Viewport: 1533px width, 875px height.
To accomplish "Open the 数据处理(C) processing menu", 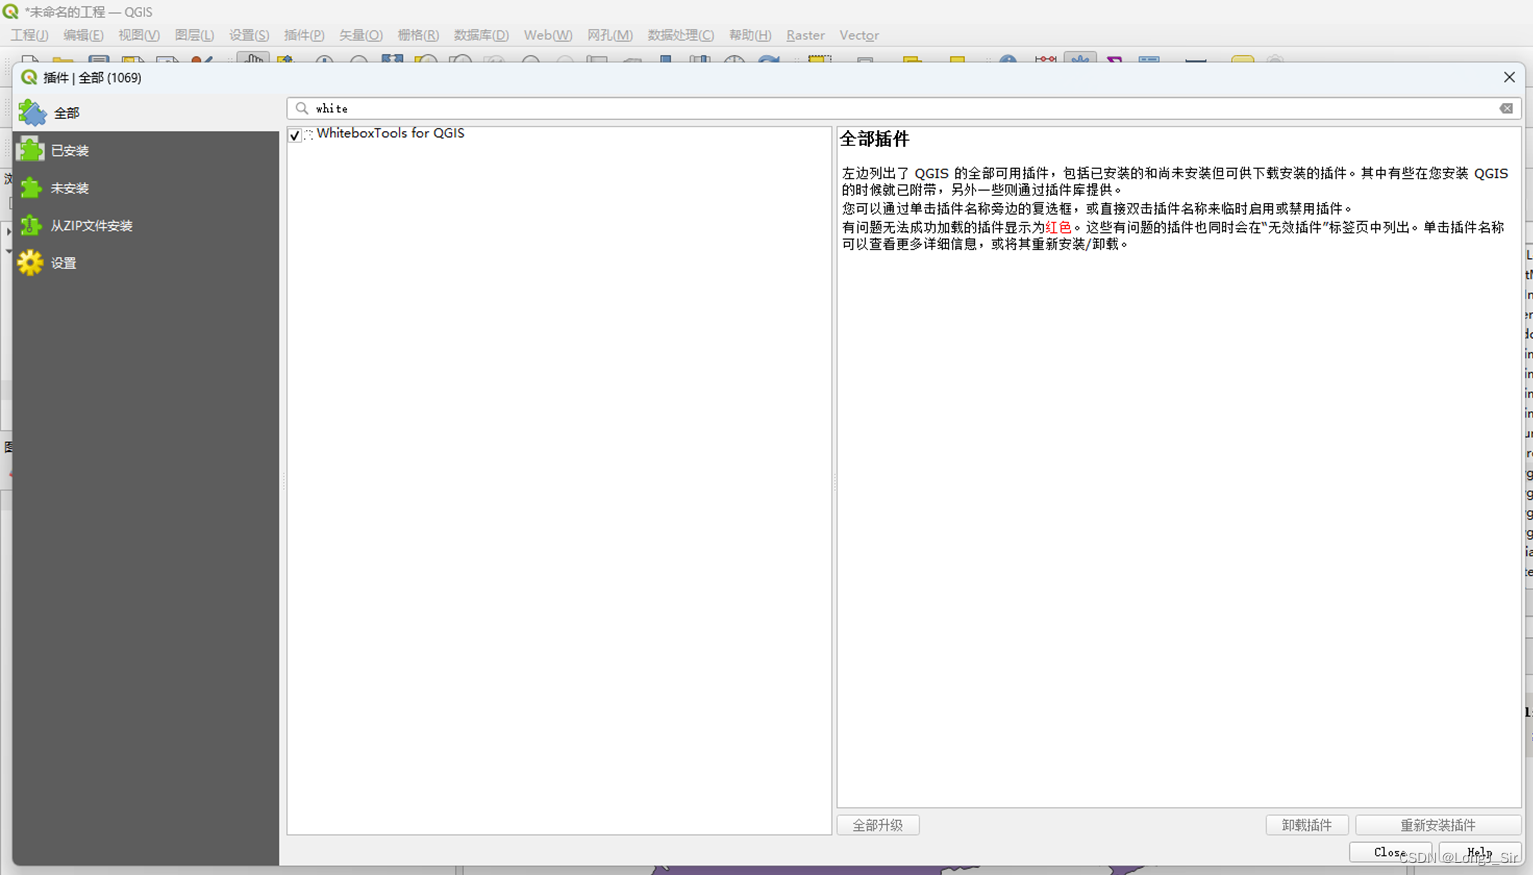I will pyautogui.click(x=681, y=35).
